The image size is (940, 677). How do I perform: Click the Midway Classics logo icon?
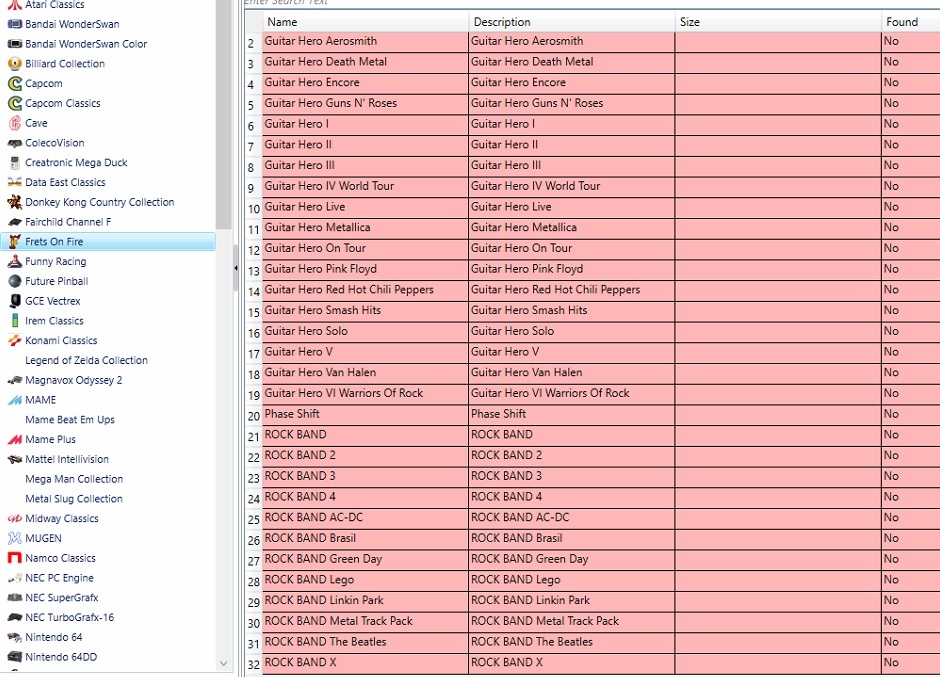pos(14,519)
